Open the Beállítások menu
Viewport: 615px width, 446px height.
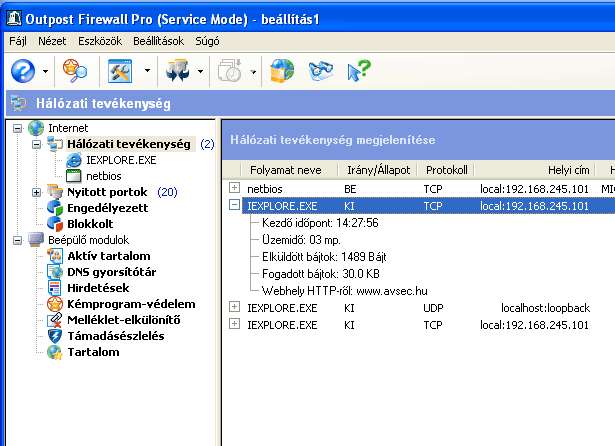158,41
